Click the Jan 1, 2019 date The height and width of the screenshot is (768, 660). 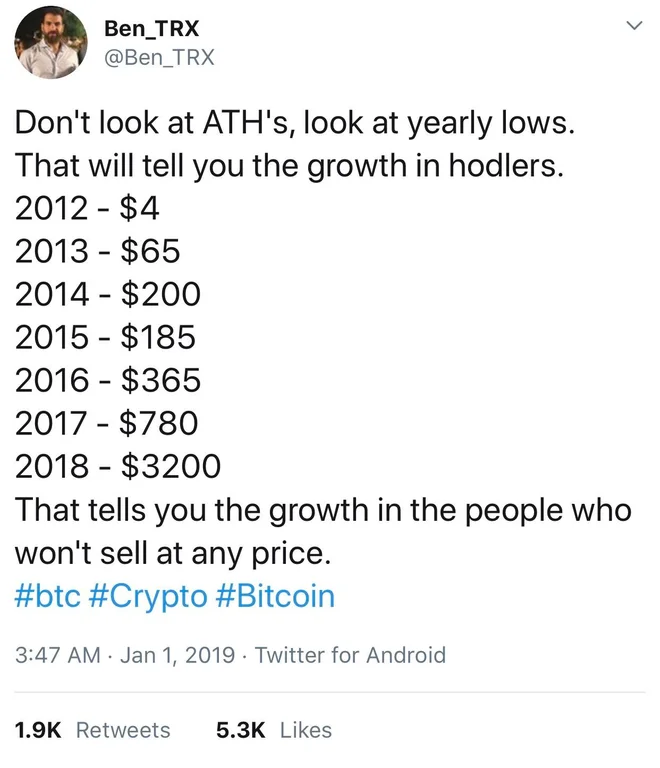(178, 655)
